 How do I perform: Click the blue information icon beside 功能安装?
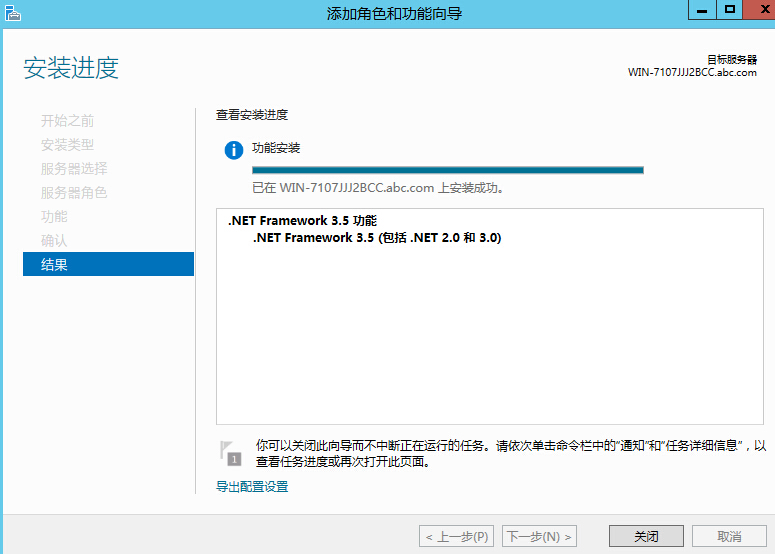[x=234, y=150]
